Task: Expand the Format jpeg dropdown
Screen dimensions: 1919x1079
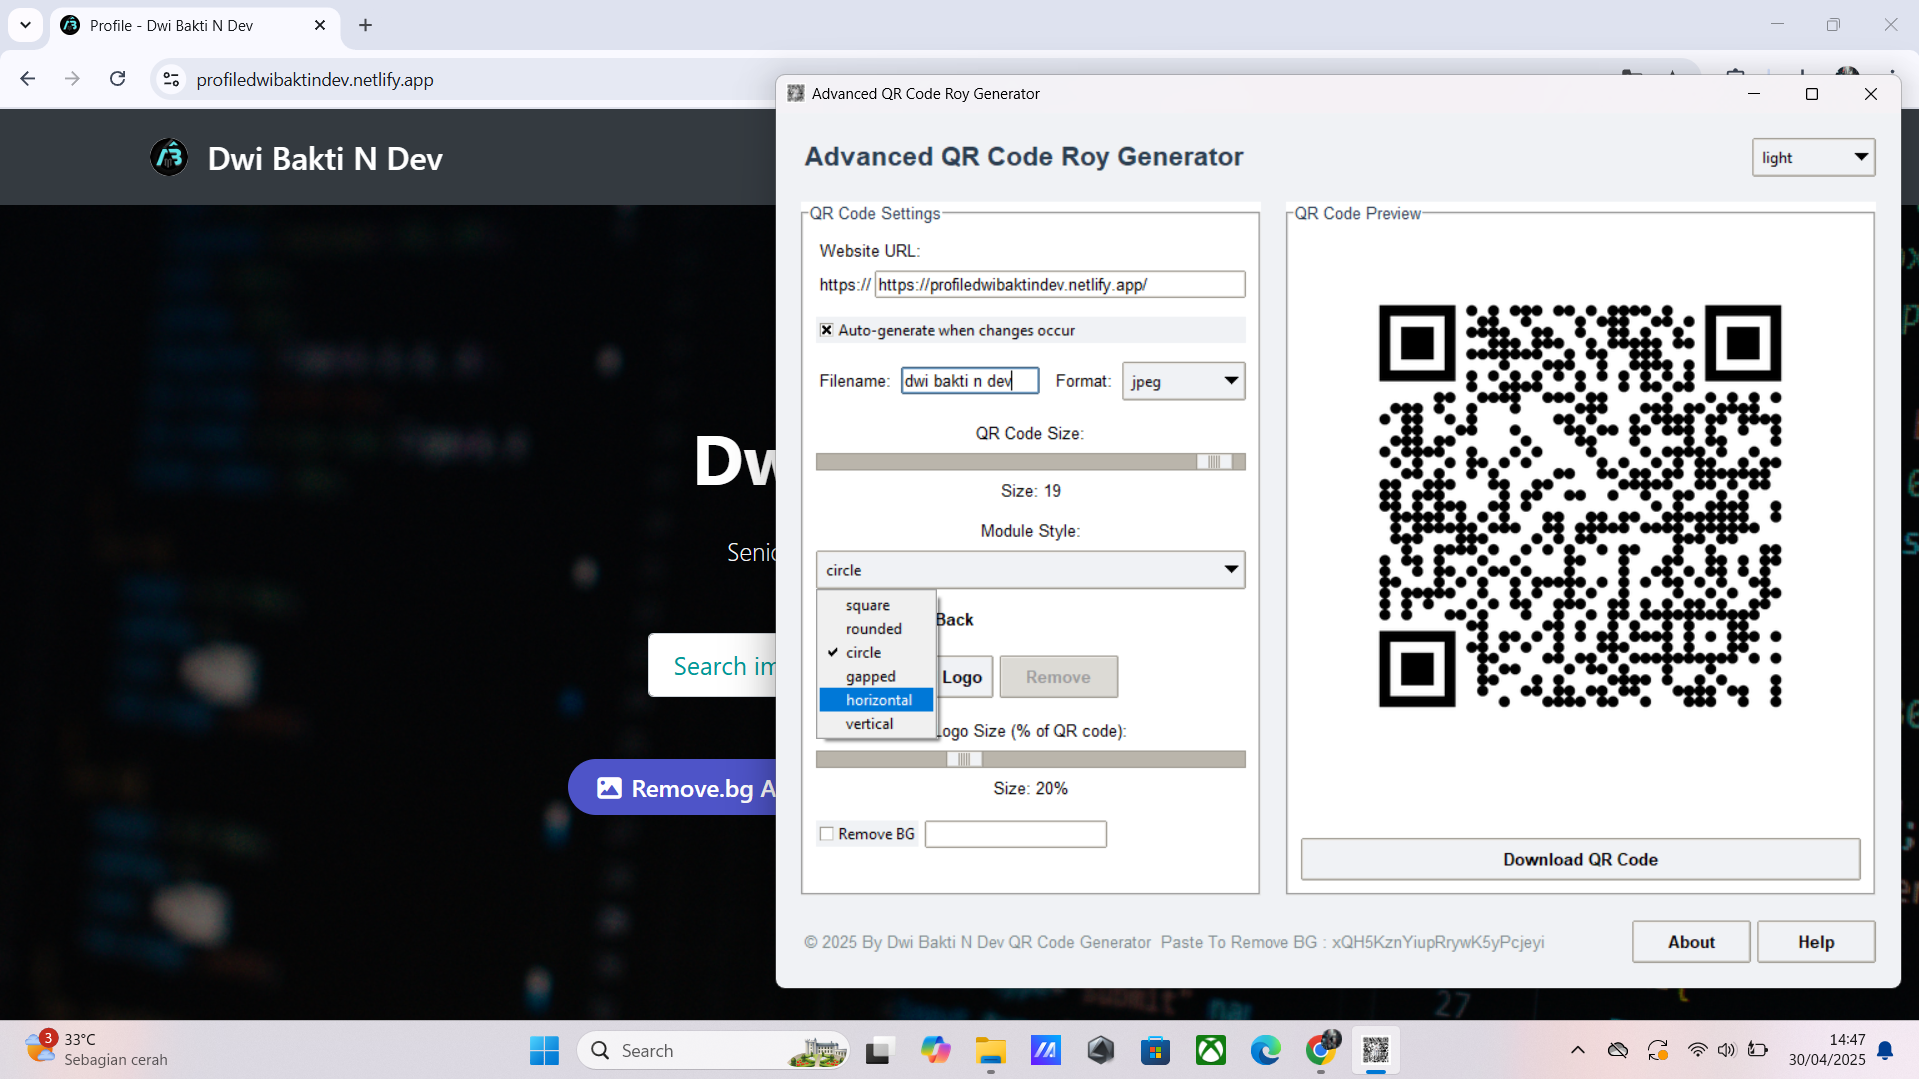Action: 1183,381
